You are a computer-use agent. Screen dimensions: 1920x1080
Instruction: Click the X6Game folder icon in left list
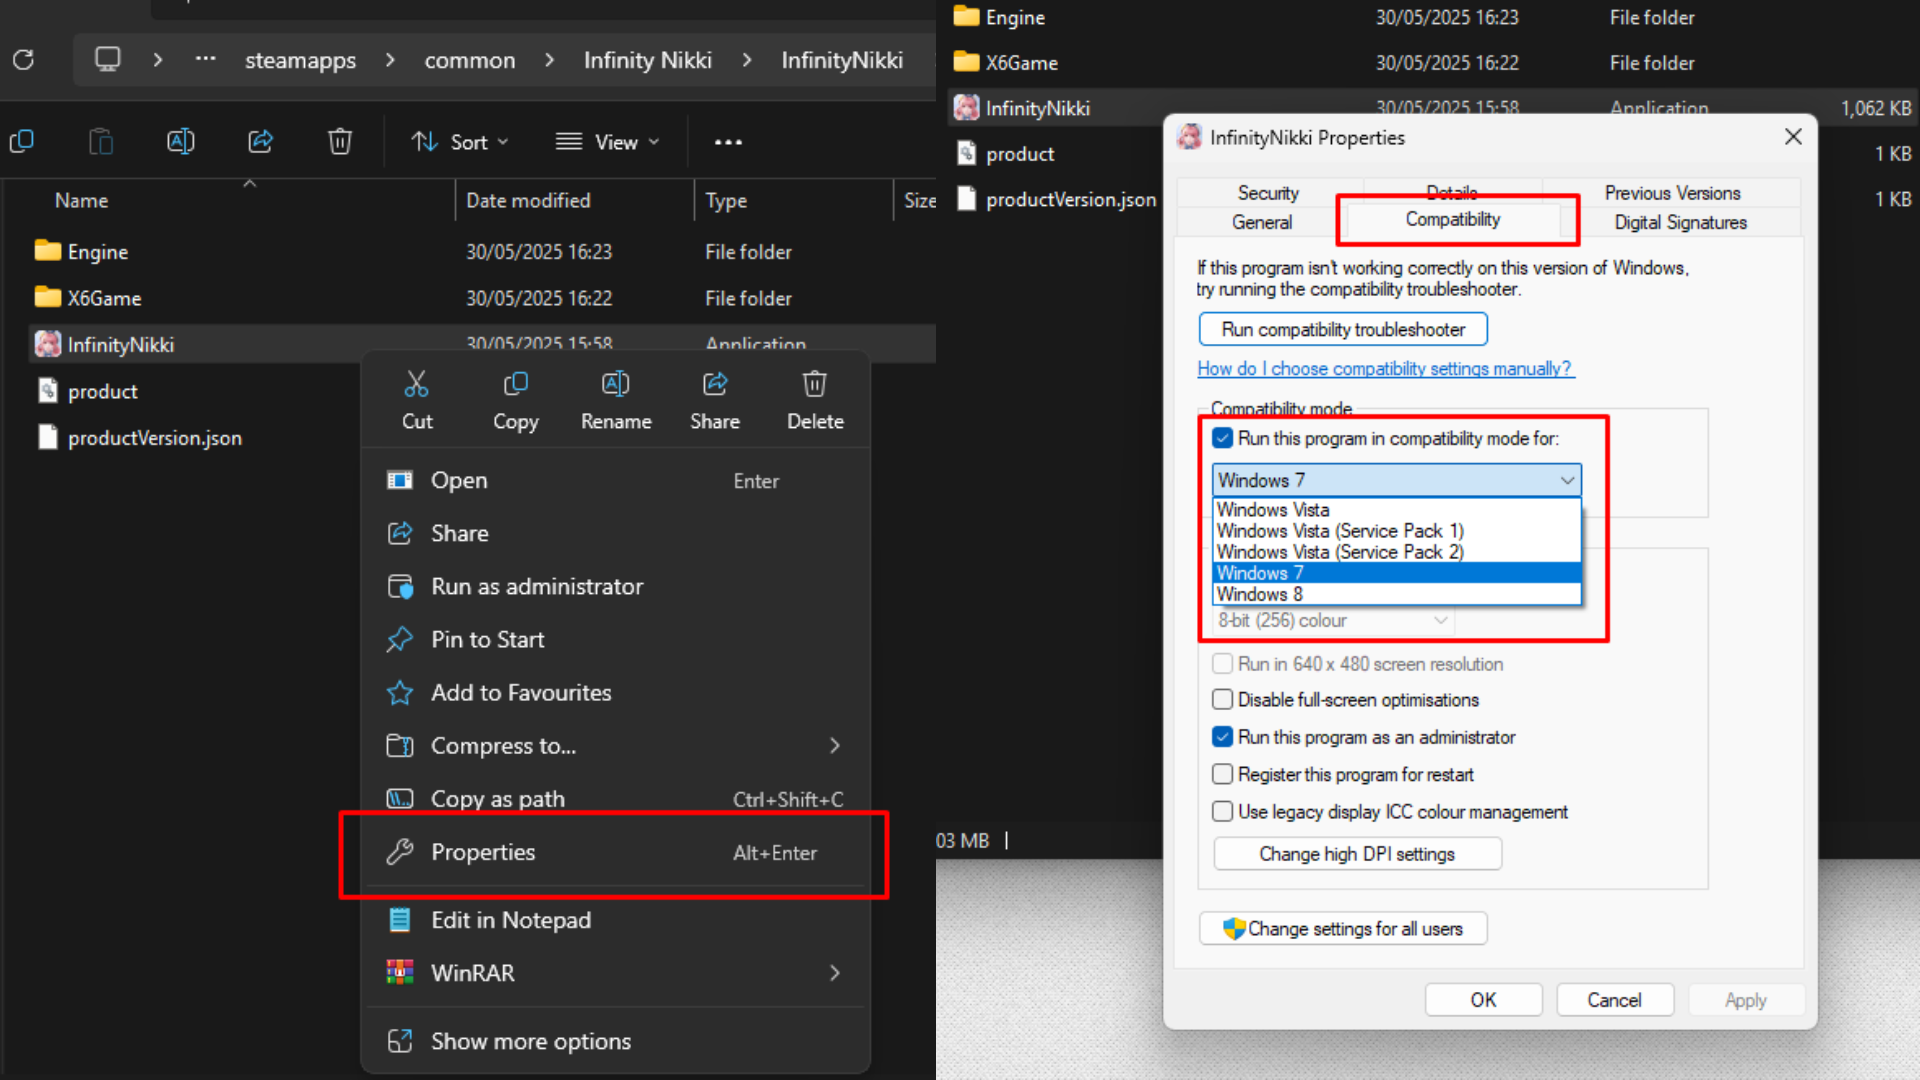point(47,297)
